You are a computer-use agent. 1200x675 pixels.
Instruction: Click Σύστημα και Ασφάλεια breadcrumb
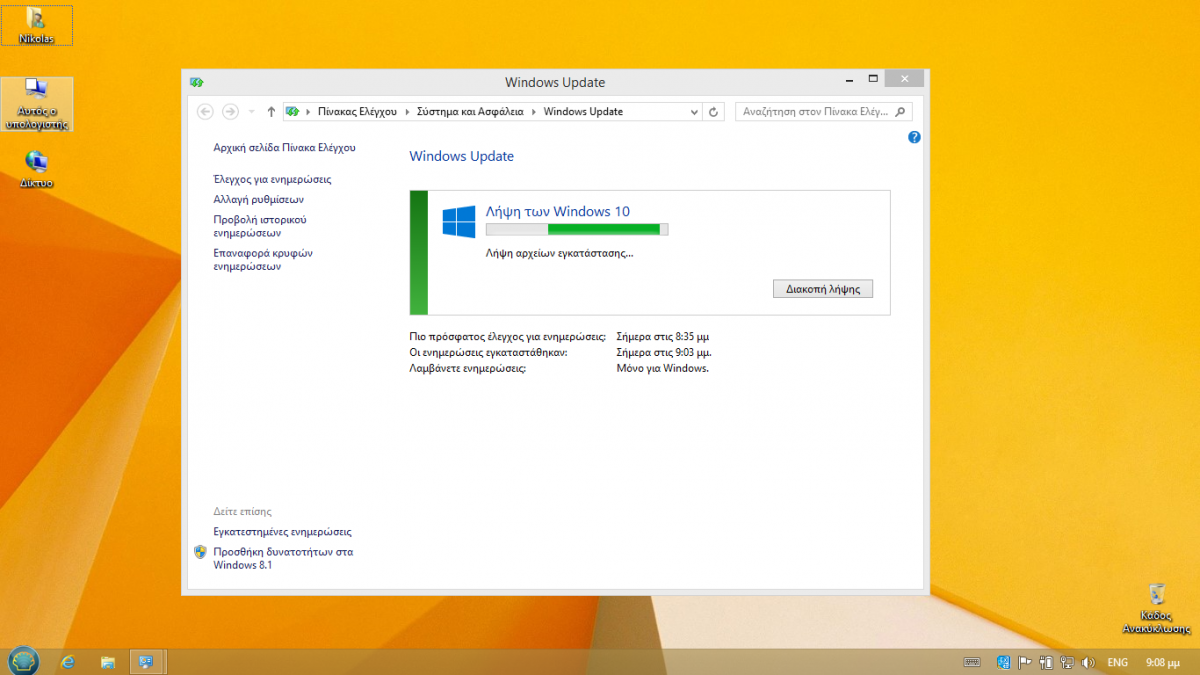(x=469, y=112)
